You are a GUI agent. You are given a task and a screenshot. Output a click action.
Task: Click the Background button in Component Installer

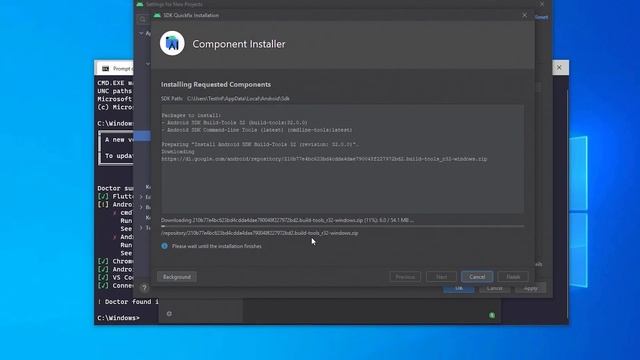[x=177, y=277]
